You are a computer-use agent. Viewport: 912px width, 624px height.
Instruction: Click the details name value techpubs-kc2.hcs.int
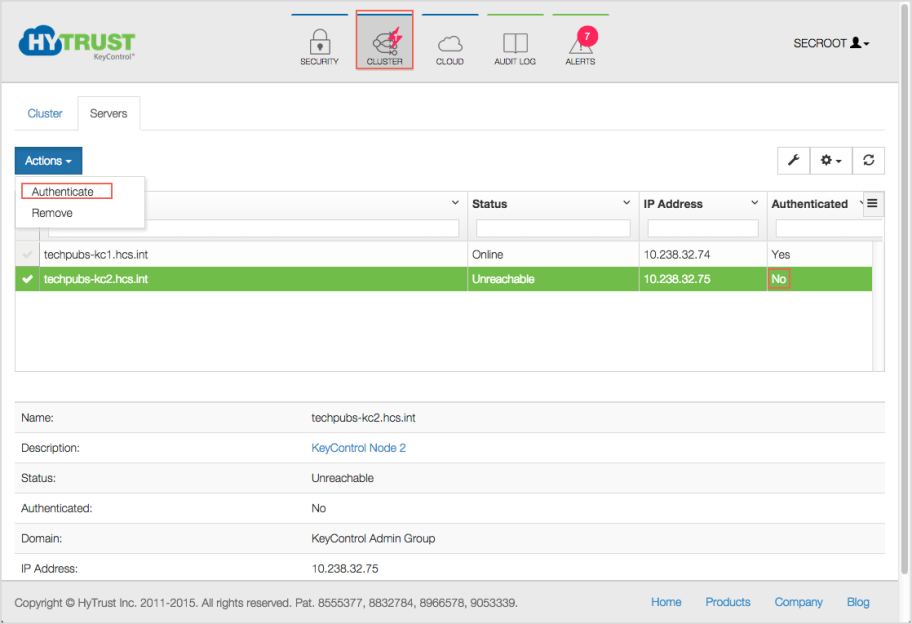point(364,418)
